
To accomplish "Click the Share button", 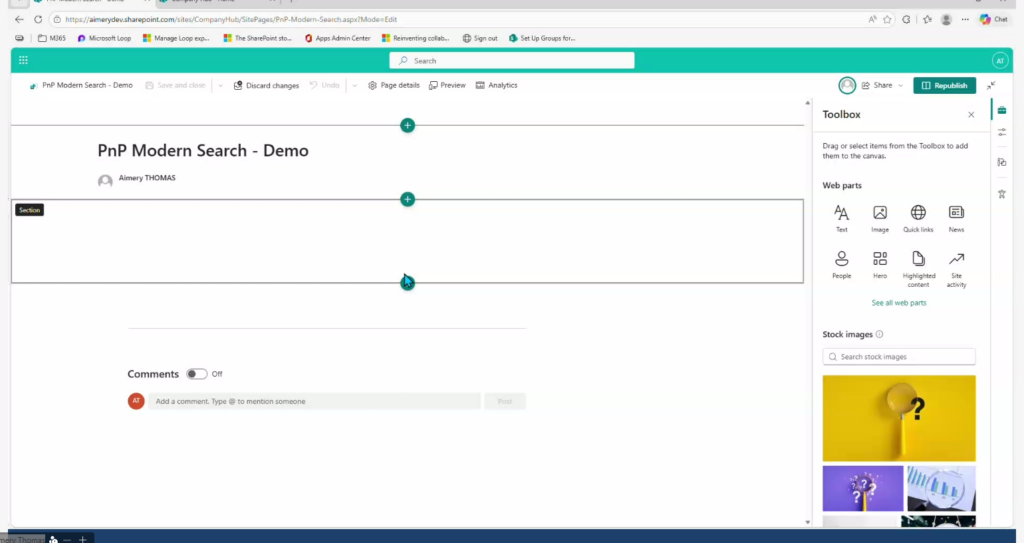I will tap(877, 85).
